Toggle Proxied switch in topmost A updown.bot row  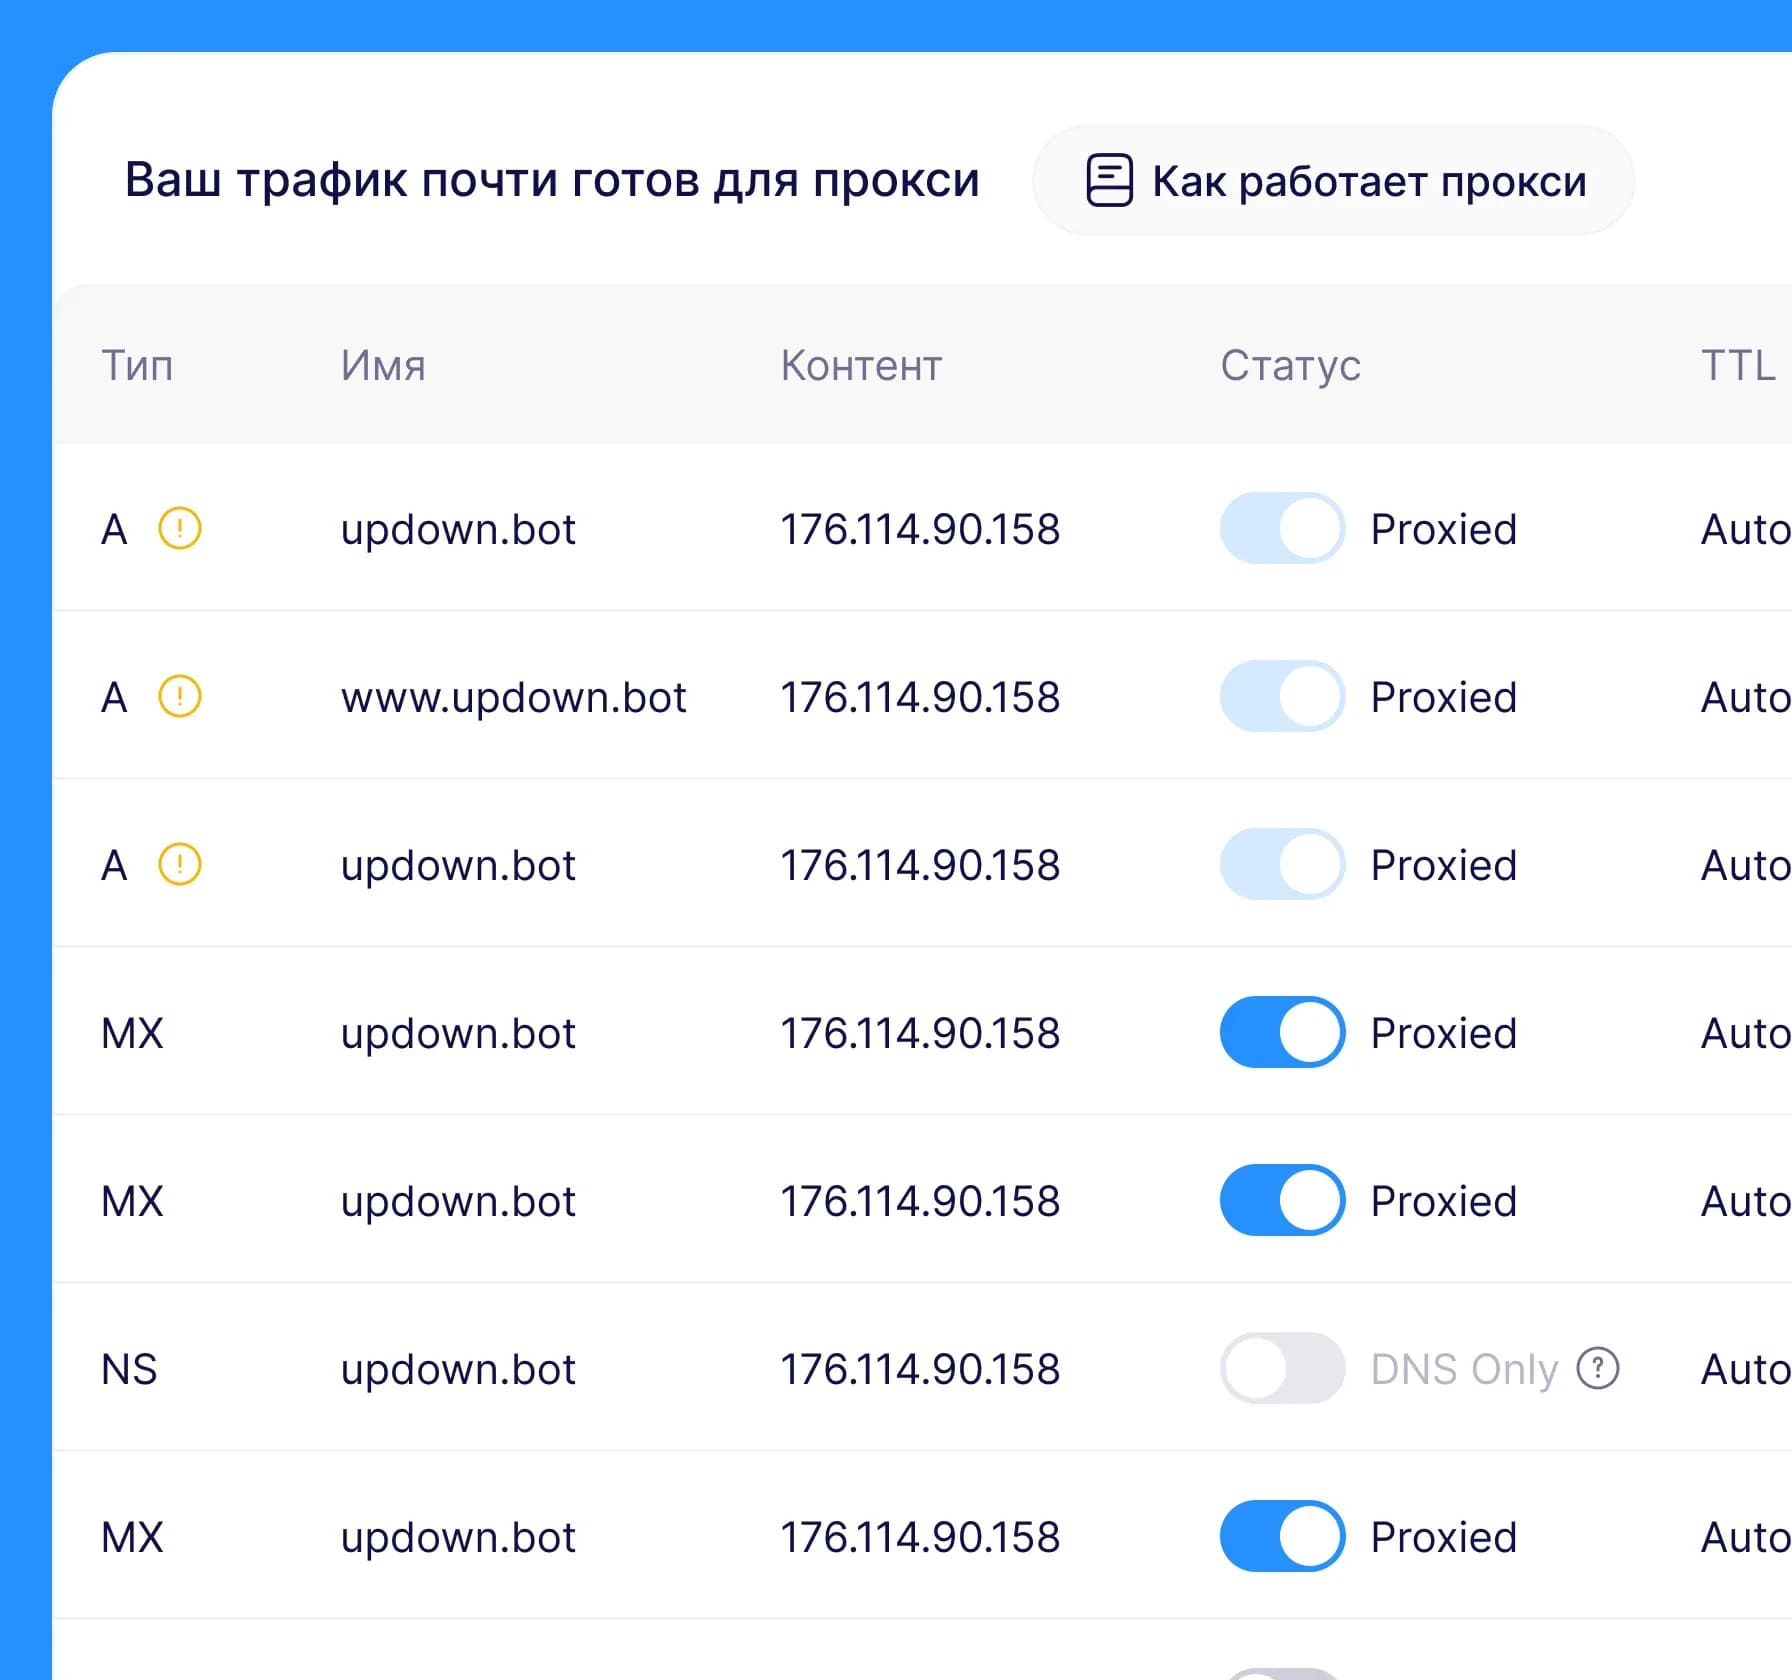[1282, 528]
